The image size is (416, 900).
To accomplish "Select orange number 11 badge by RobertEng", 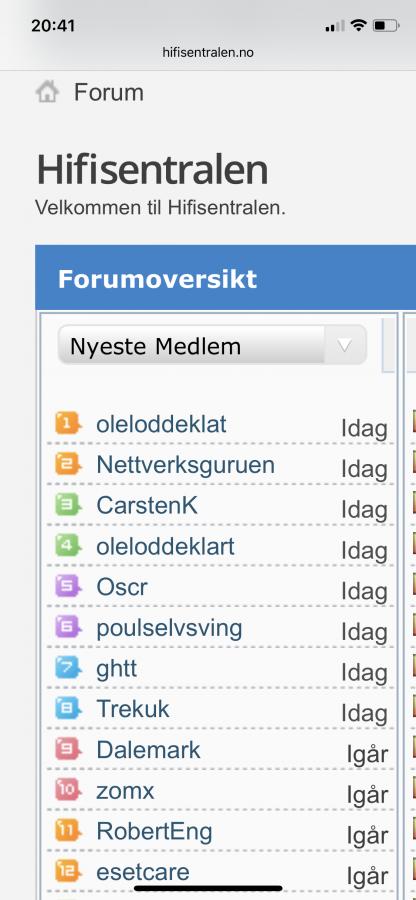I will pyautogui.click(x=68, y=831).
